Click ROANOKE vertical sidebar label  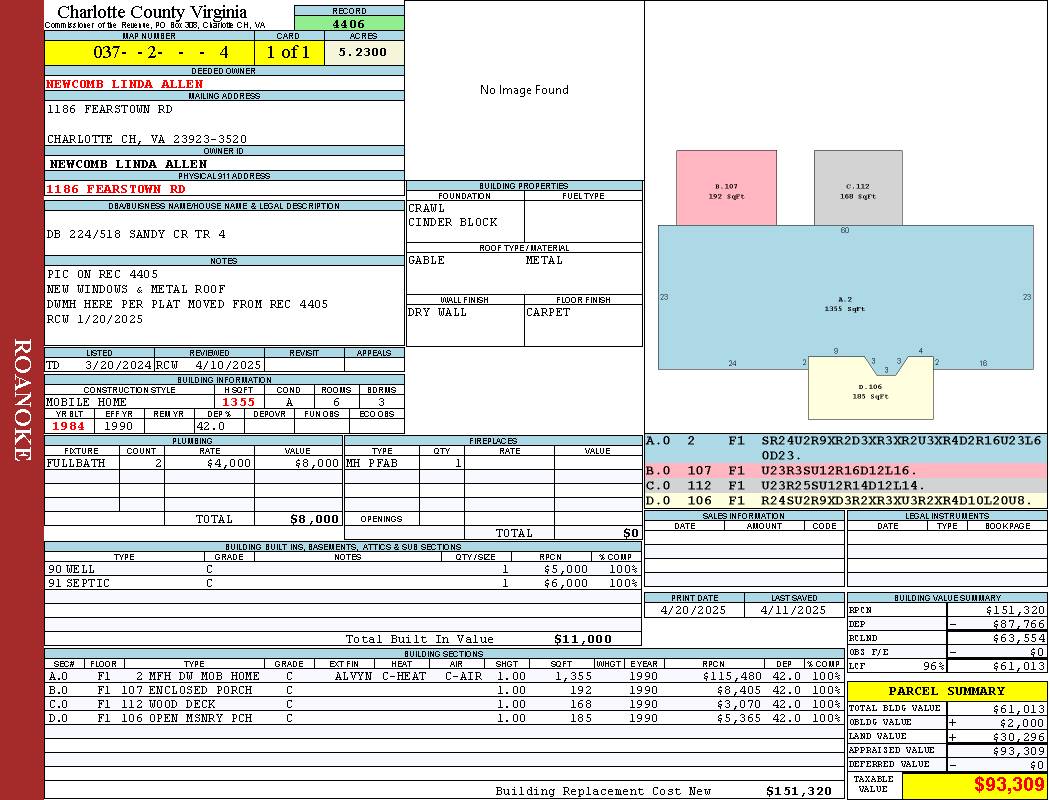tap(22, 400)
